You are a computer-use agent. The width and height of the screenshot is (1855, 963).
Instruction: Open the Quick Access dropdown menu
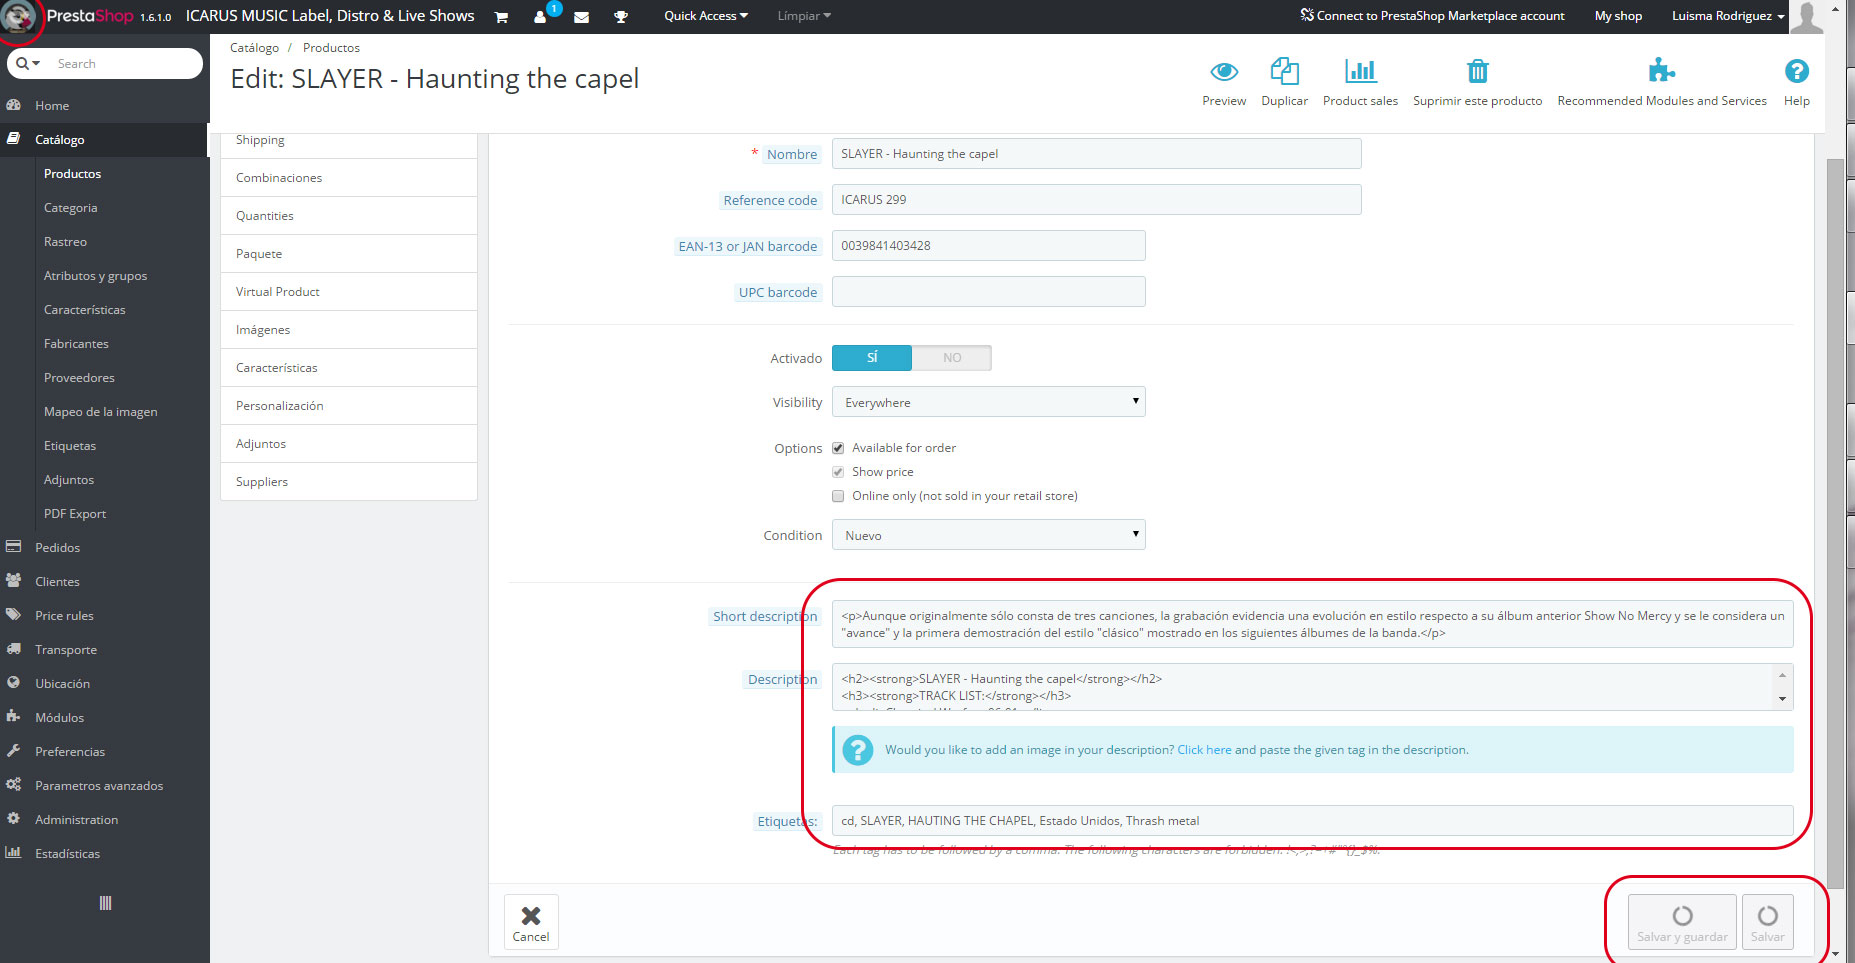pyautogui.click(x=706, y=16)
